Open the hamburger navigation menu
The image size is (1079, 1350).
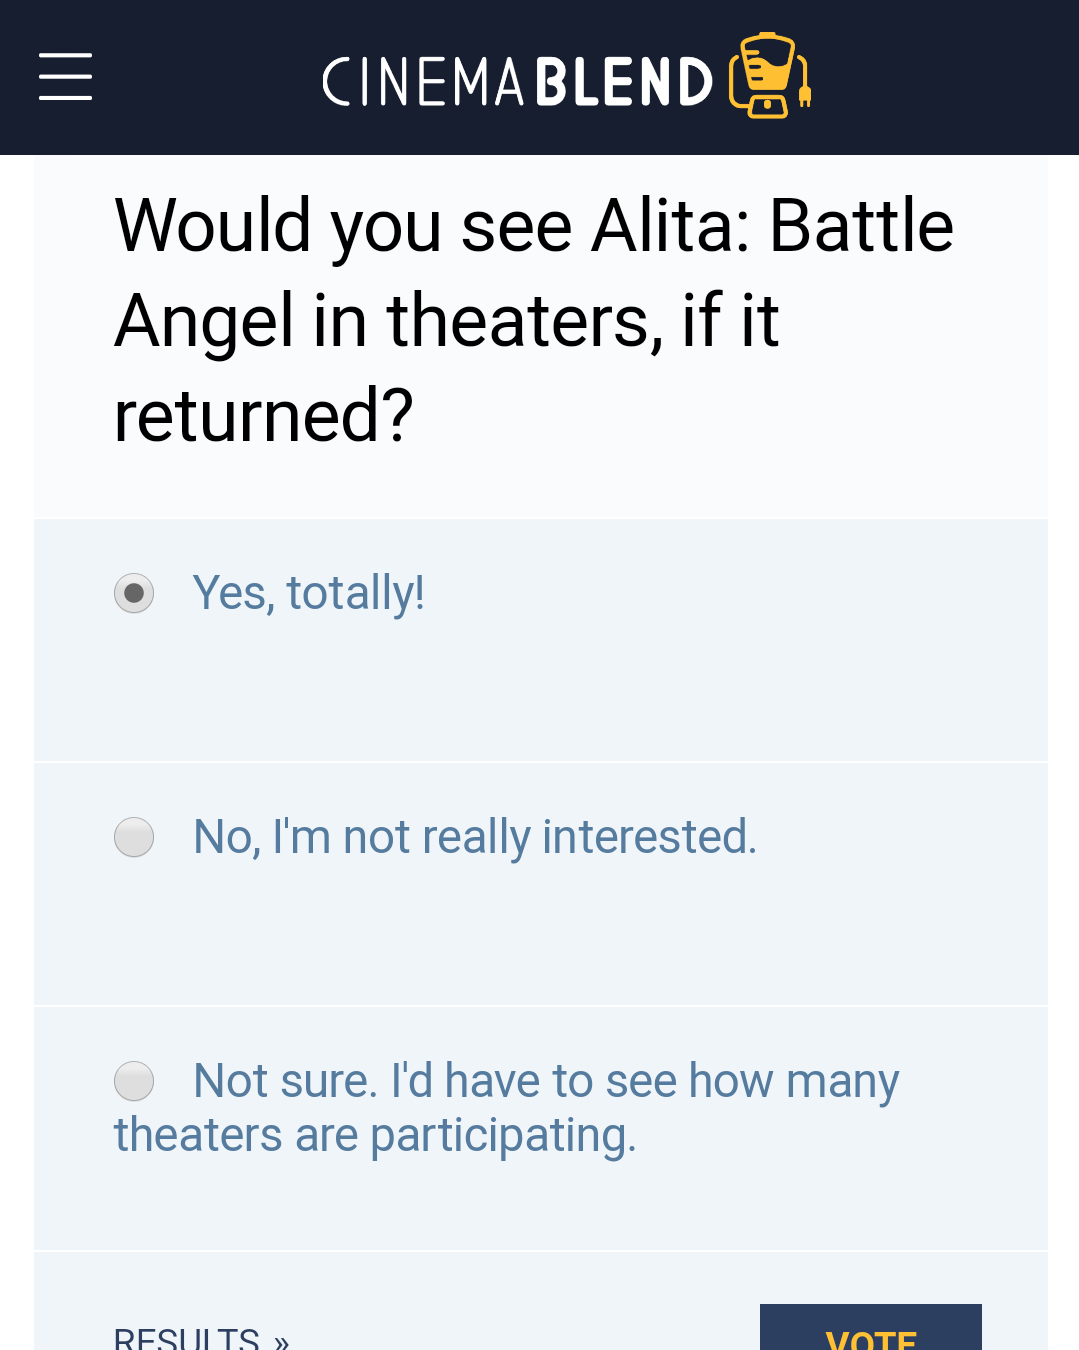(66, 77)
